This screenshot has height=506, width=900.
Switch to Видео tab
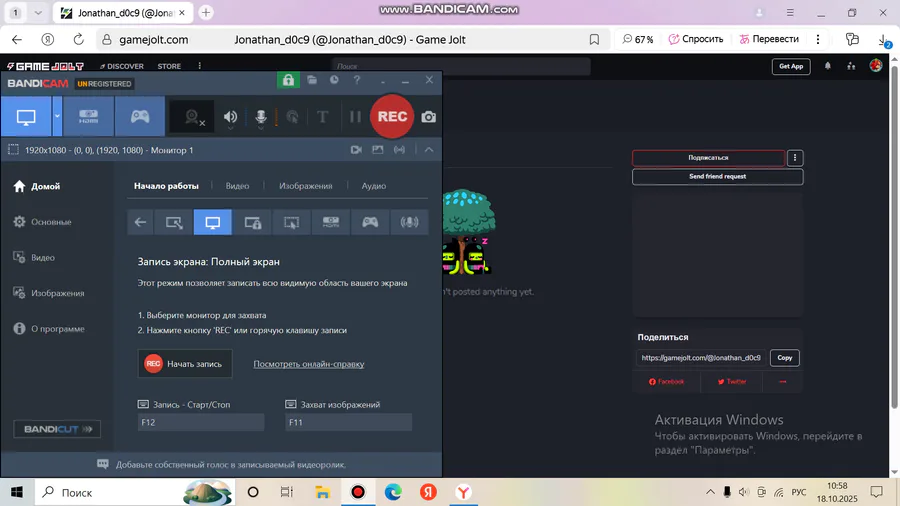coord(237,186)
